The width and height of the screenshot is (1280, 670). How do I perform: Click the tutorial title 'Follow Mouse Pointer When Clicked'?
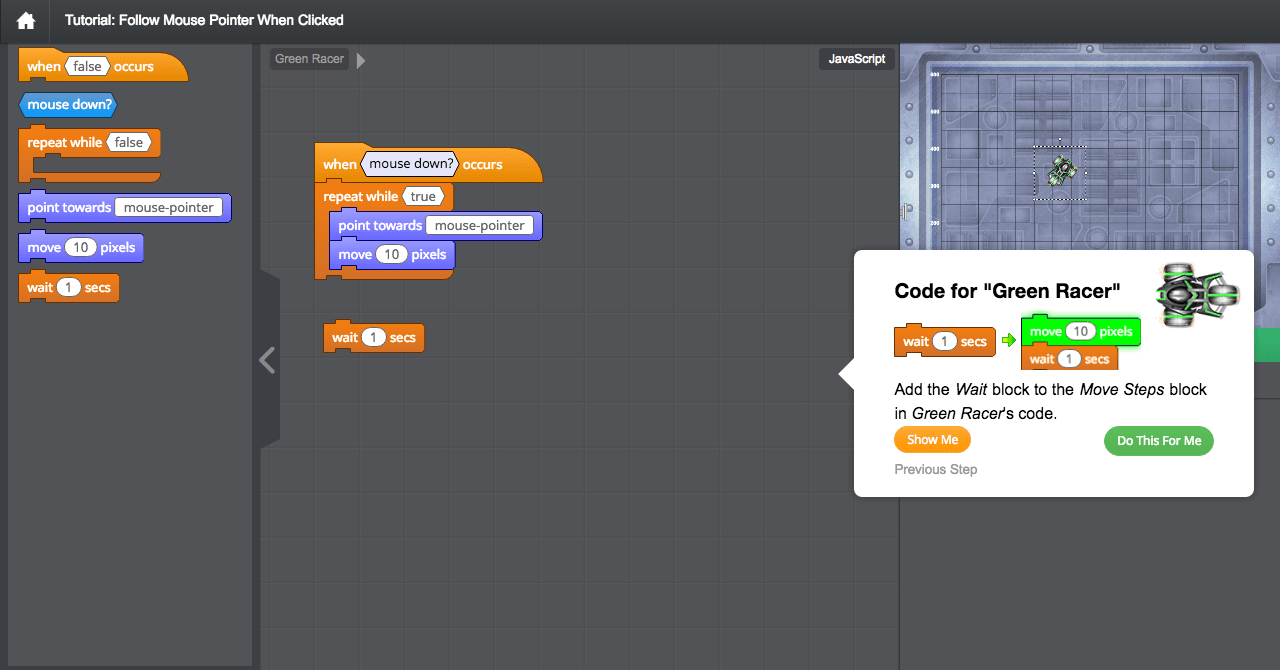[204, 20]
